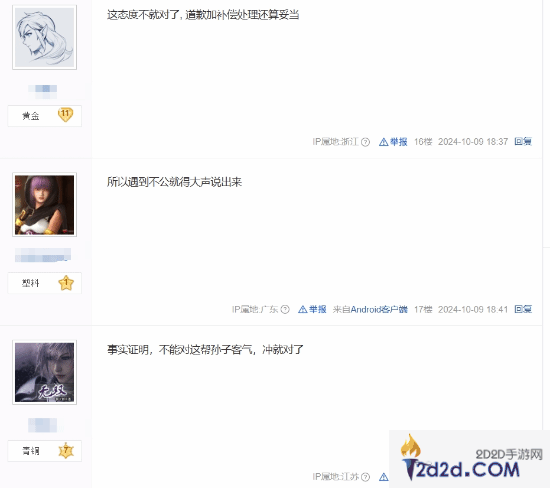Image resolution: width=550 pixels, height=488 pixels.
Task: Click the blurred username under the sketch avatar
Action: point(42,90)
